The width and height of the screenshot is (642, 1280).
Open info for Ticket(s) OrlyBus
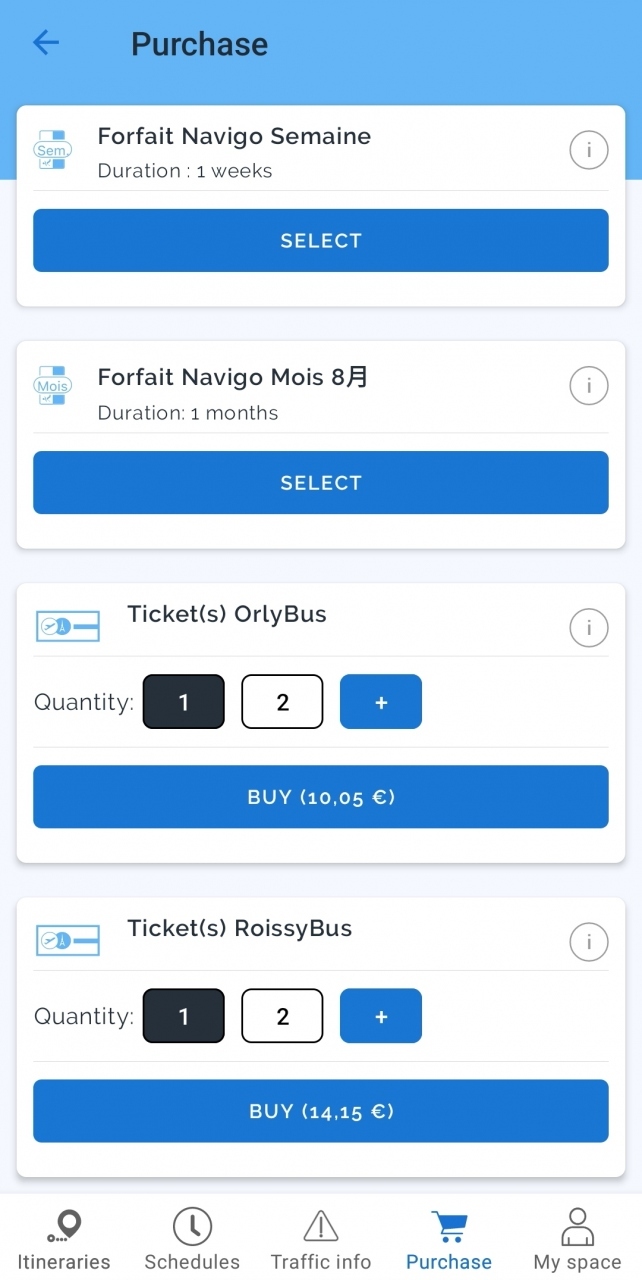588,628
